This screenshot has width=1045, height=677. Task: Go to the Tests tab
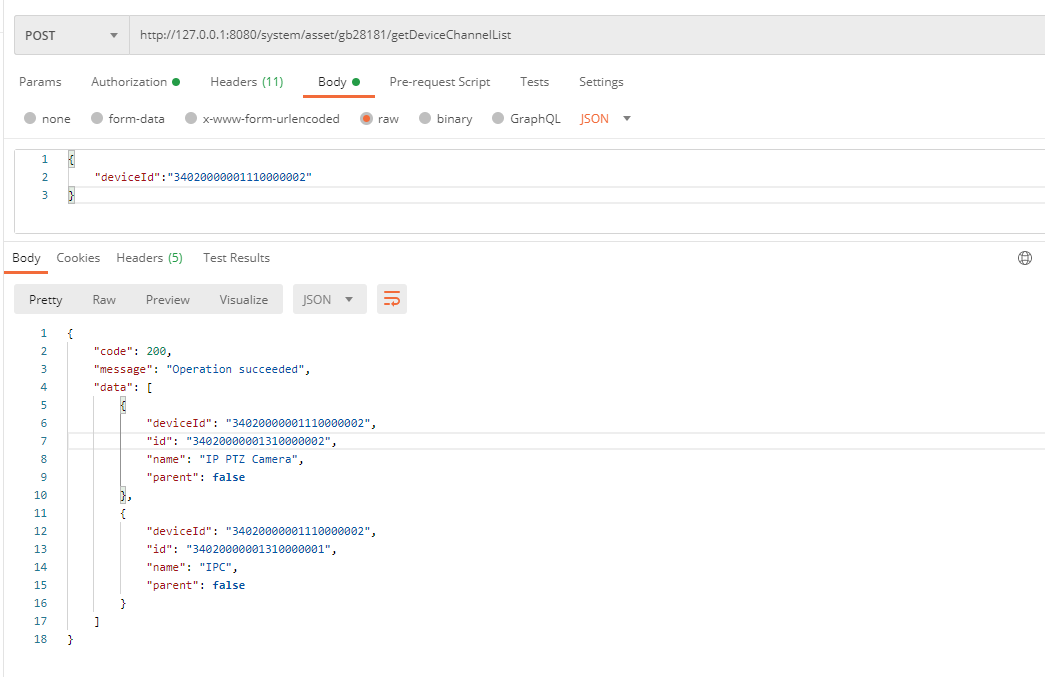534,82
